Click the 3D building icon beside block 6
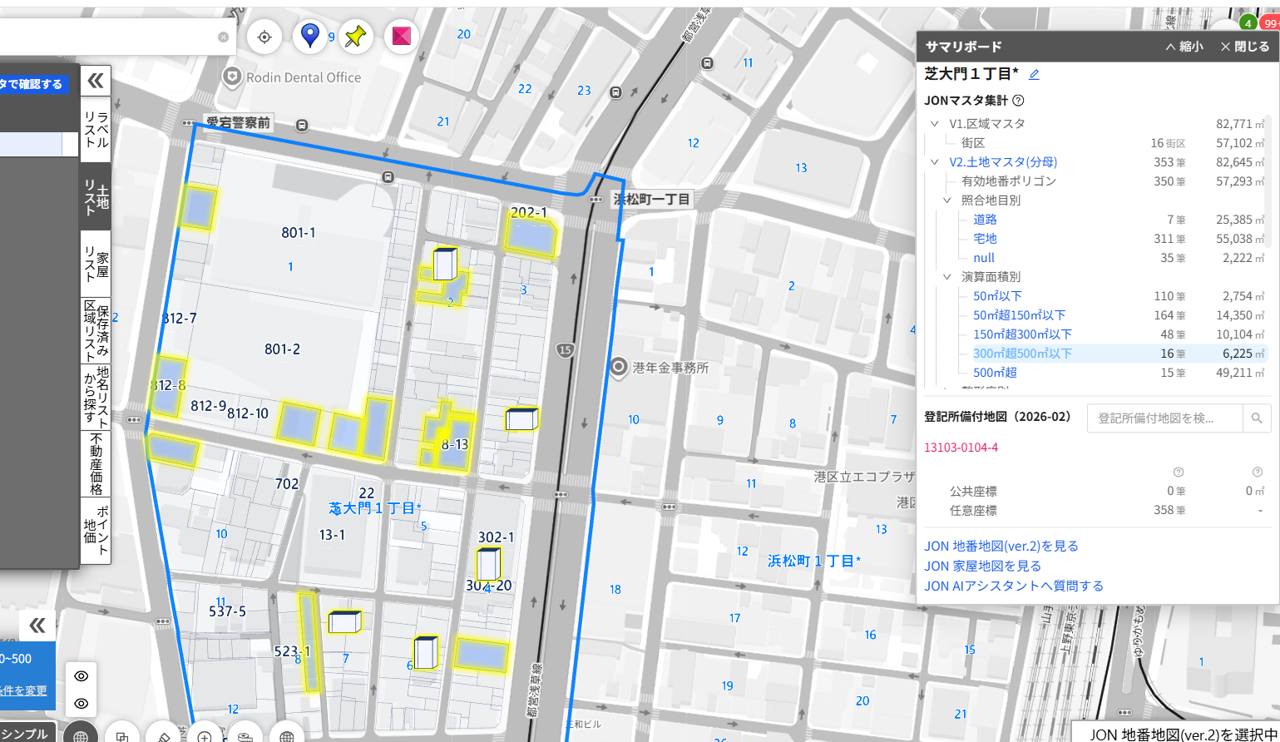1280x742 pixels. click(427, 653)
